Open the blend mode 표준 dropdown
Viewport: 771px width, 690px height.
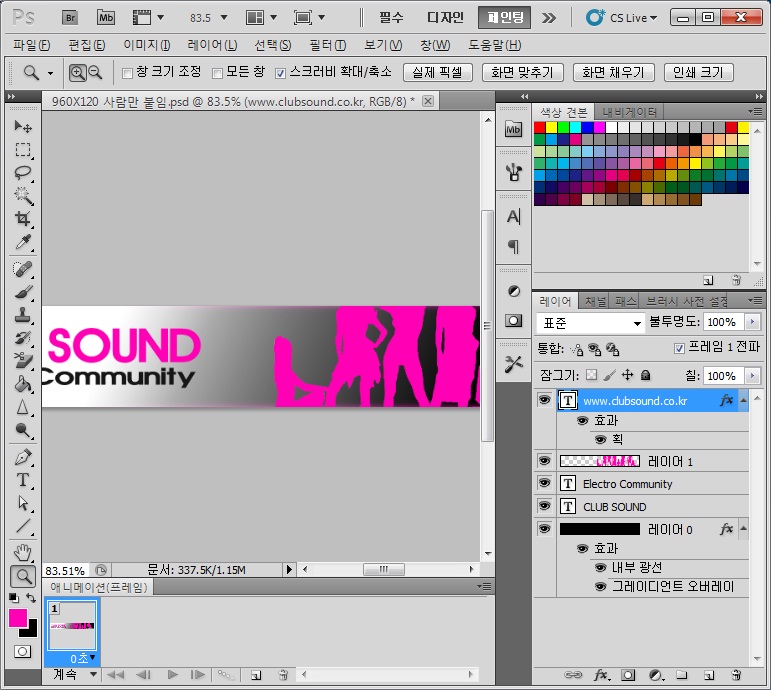point(591,323)
